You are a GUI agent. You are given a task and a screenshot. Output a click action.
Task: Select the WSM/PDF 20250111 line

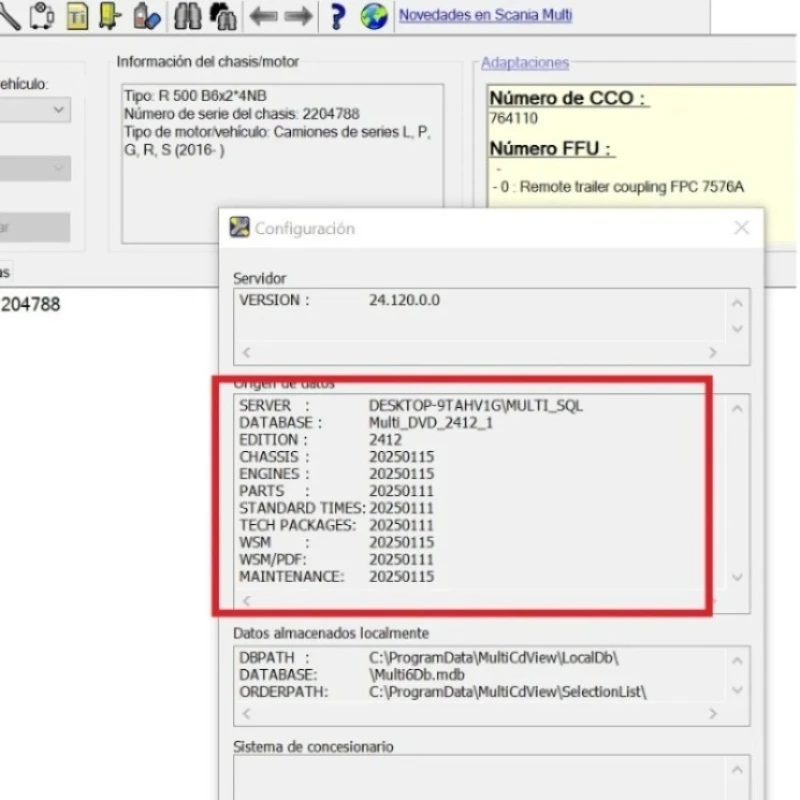[337, 560]
